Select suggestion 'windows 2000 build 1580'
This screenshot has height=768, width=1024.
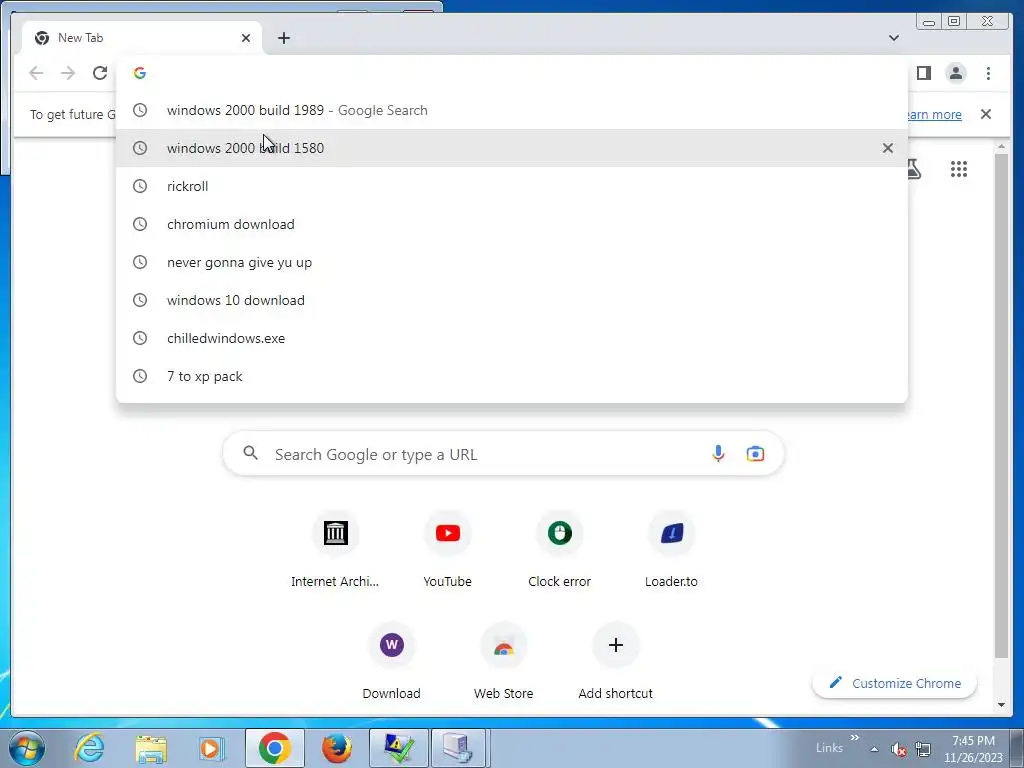coord(512,148)
